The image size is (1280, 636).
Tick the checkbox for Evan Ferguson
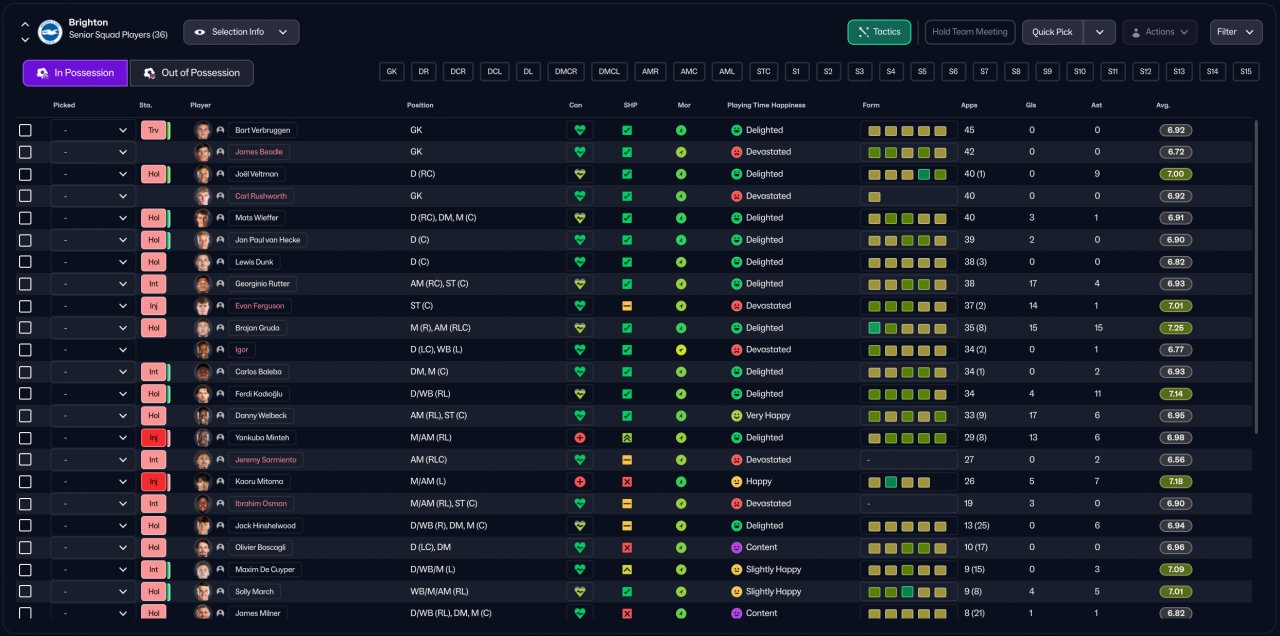click(x=25, y=306)
